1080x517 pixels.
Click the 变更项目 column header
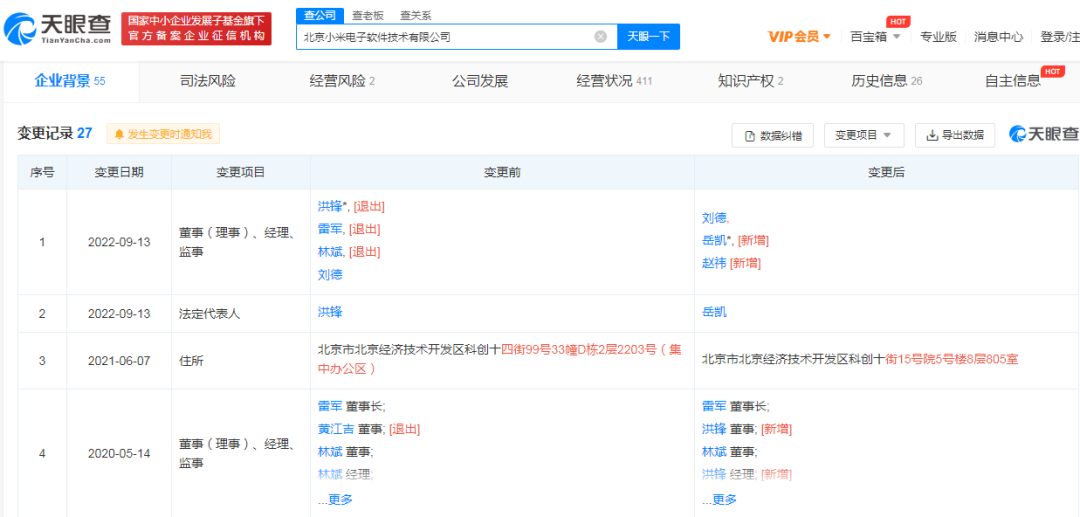240,172
